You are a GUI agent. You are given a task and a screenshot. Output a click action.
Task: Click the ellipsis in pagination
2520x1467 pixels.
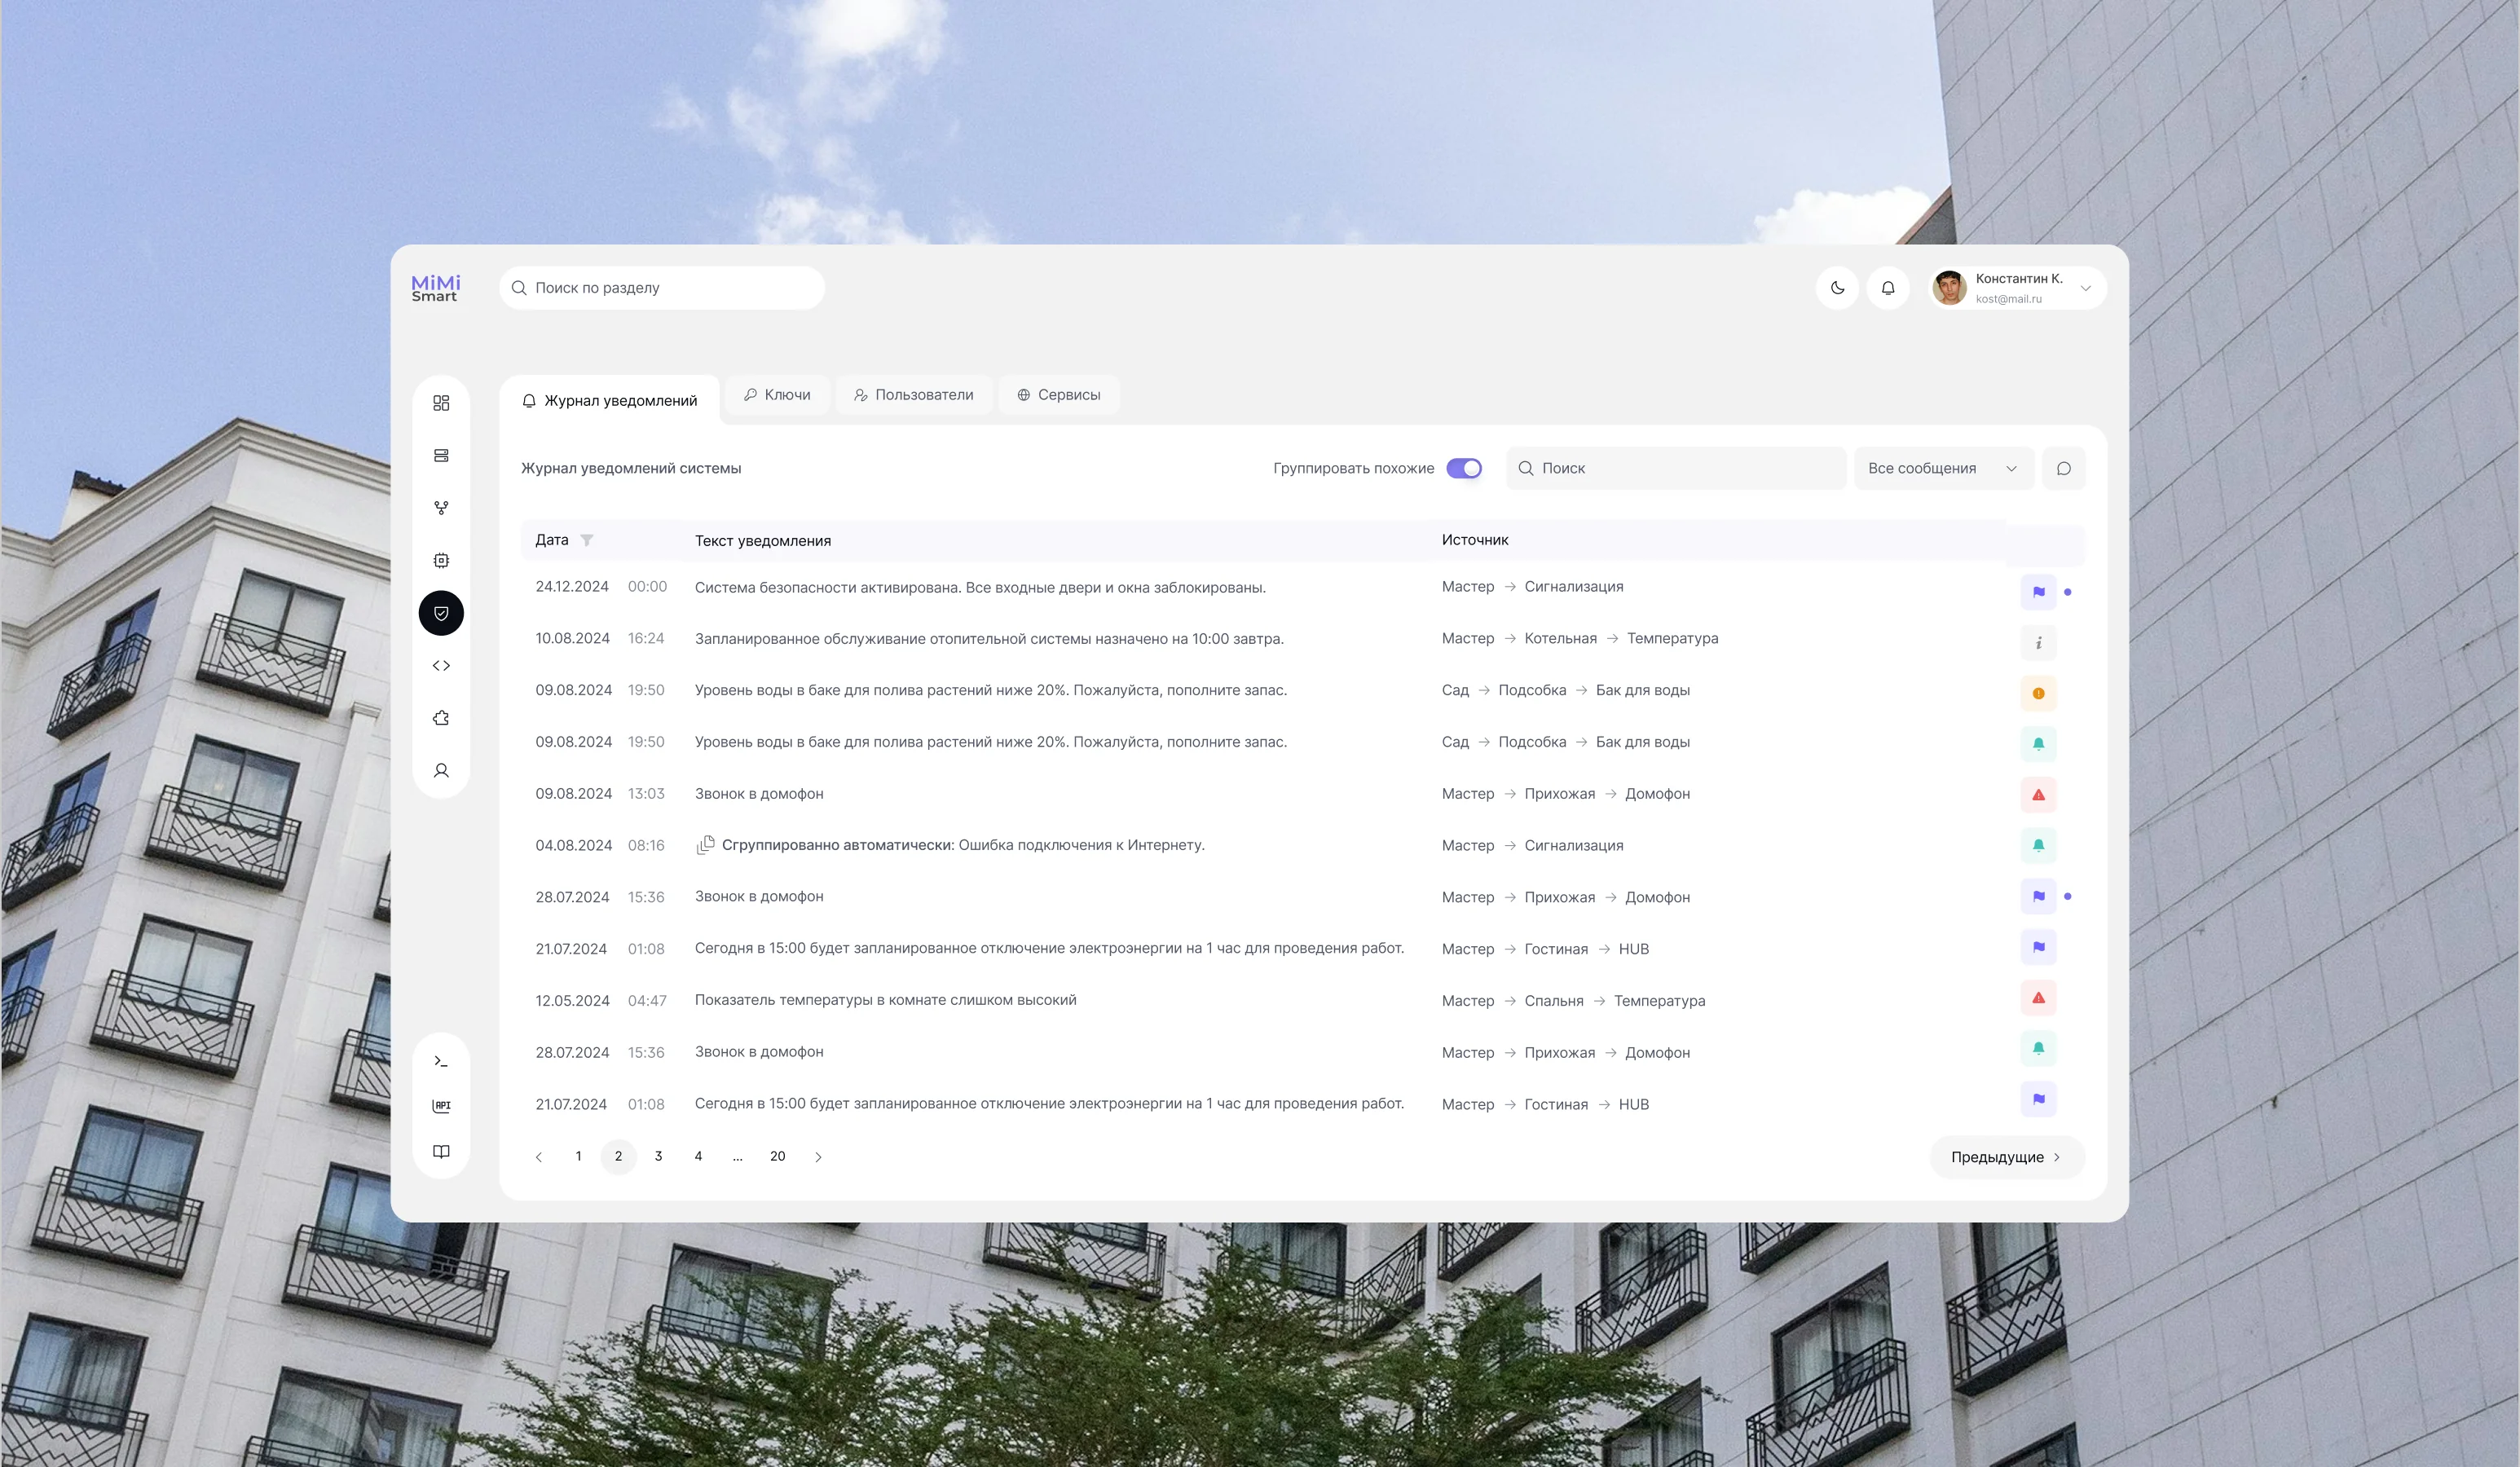(738, 1157)
